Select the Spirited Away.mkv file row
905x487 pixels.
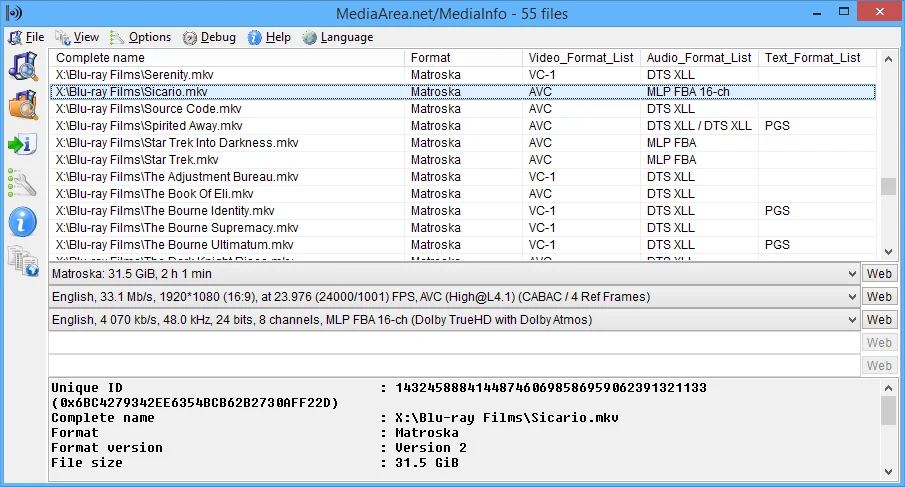[x=463, y=126]
